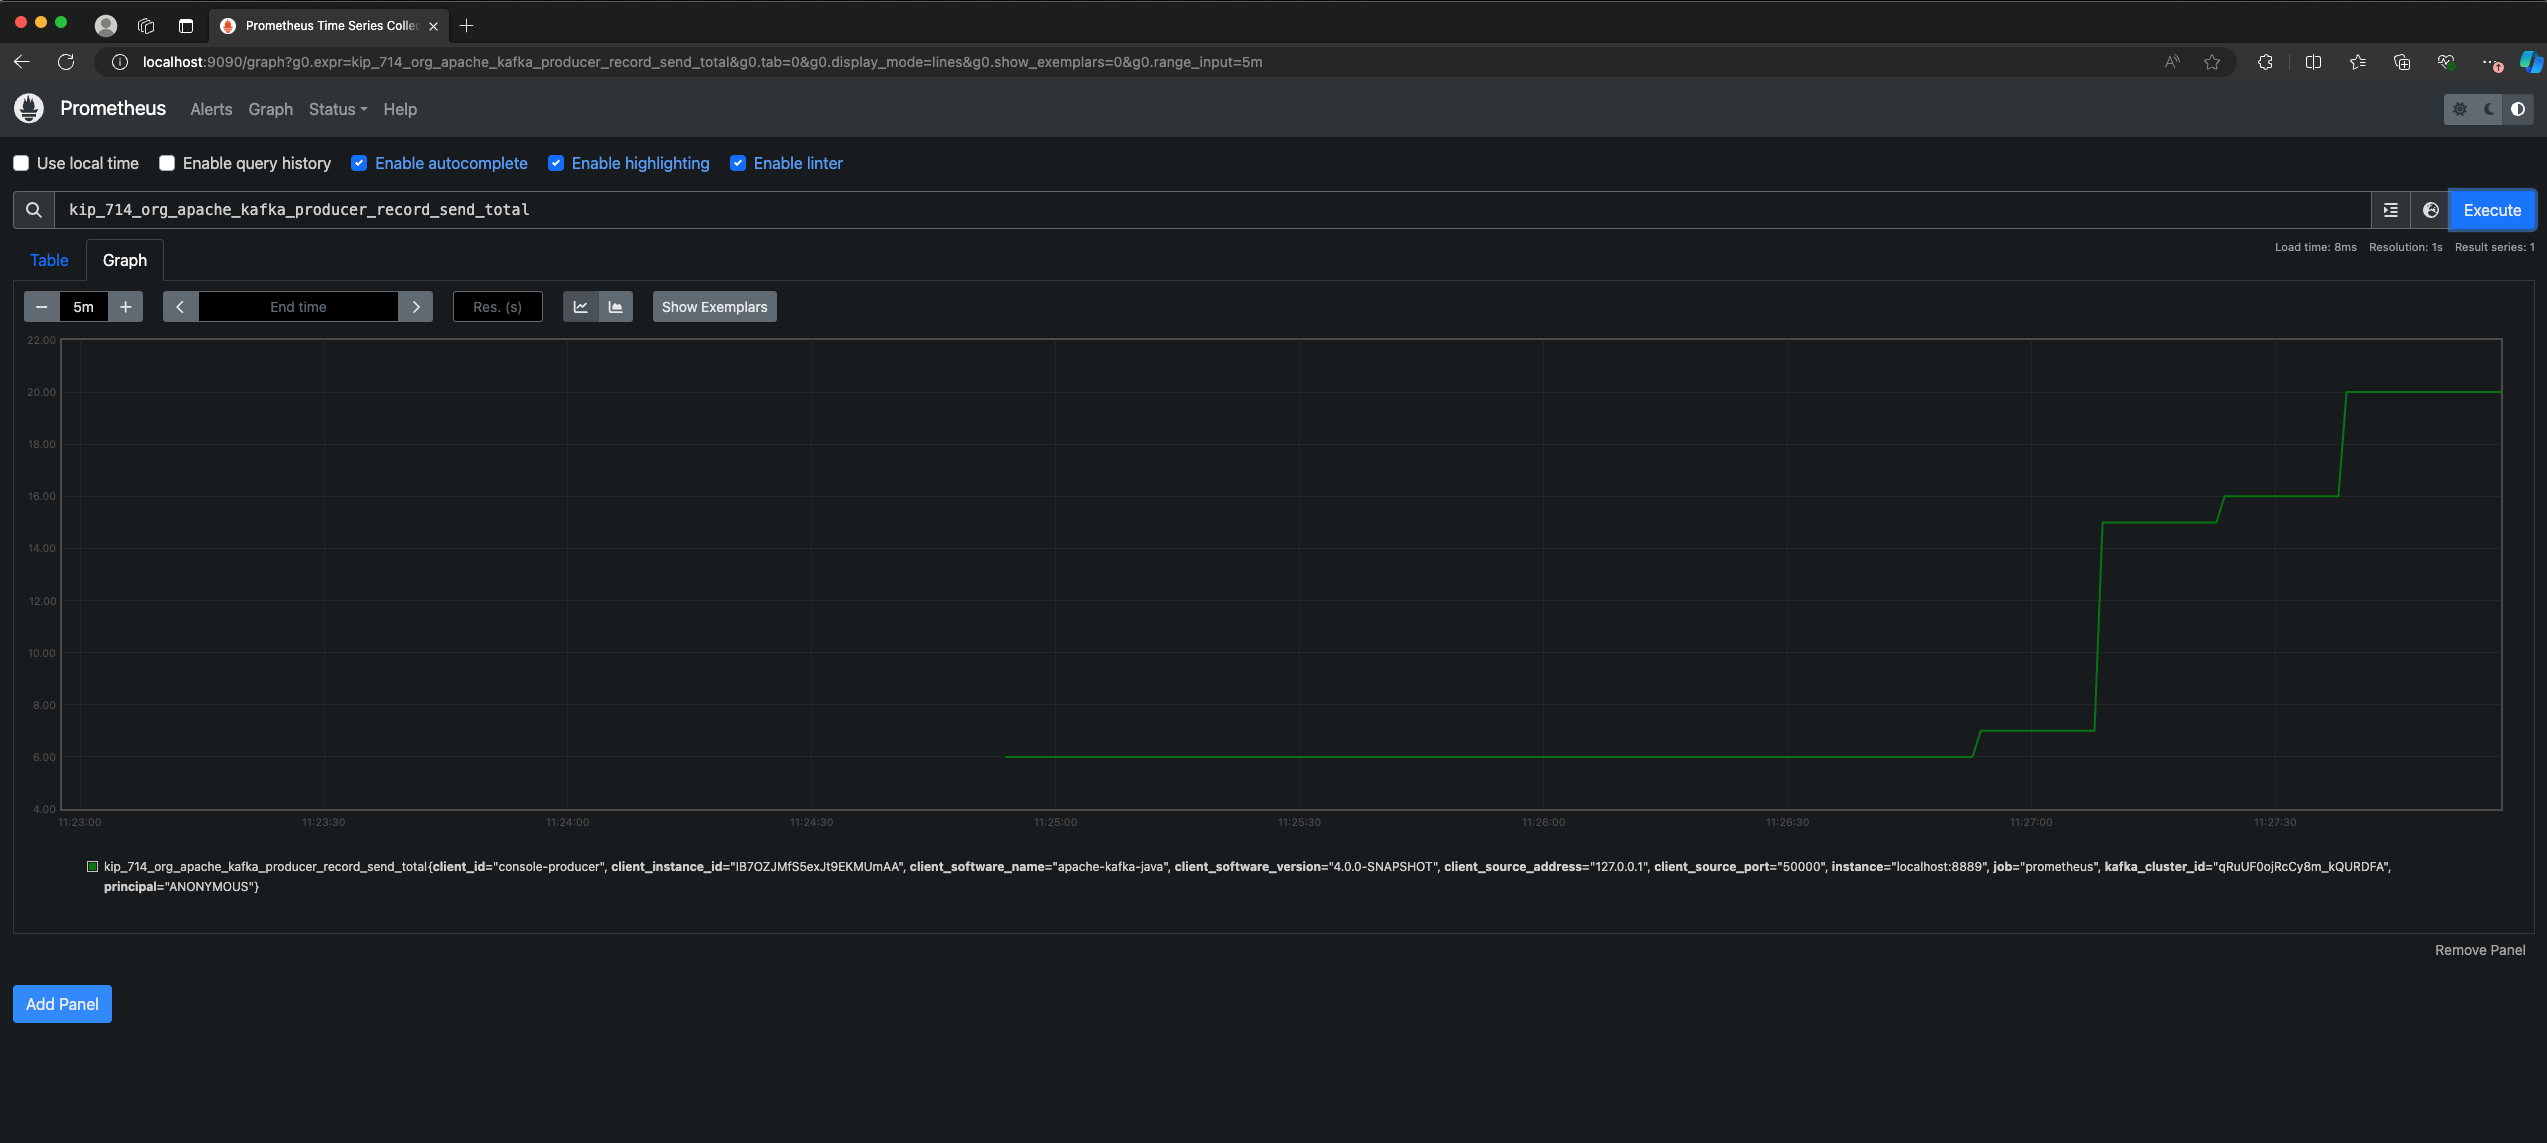Screen dimensions: 2547x1143
Task: Increase the range with the plus button
Action: tap(126, 307)
